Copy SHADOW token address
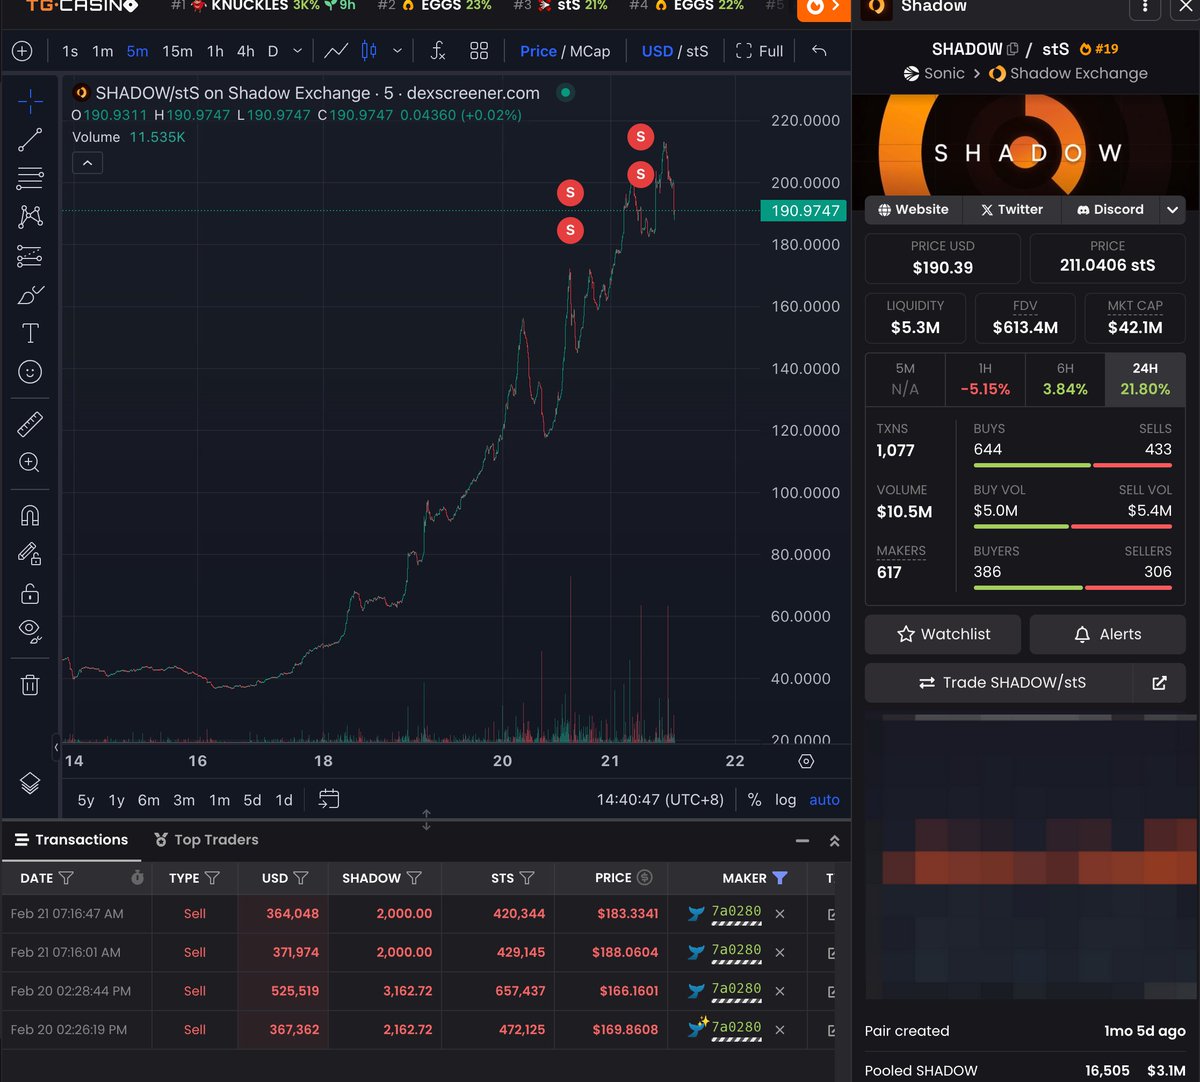 (1012, 49)
